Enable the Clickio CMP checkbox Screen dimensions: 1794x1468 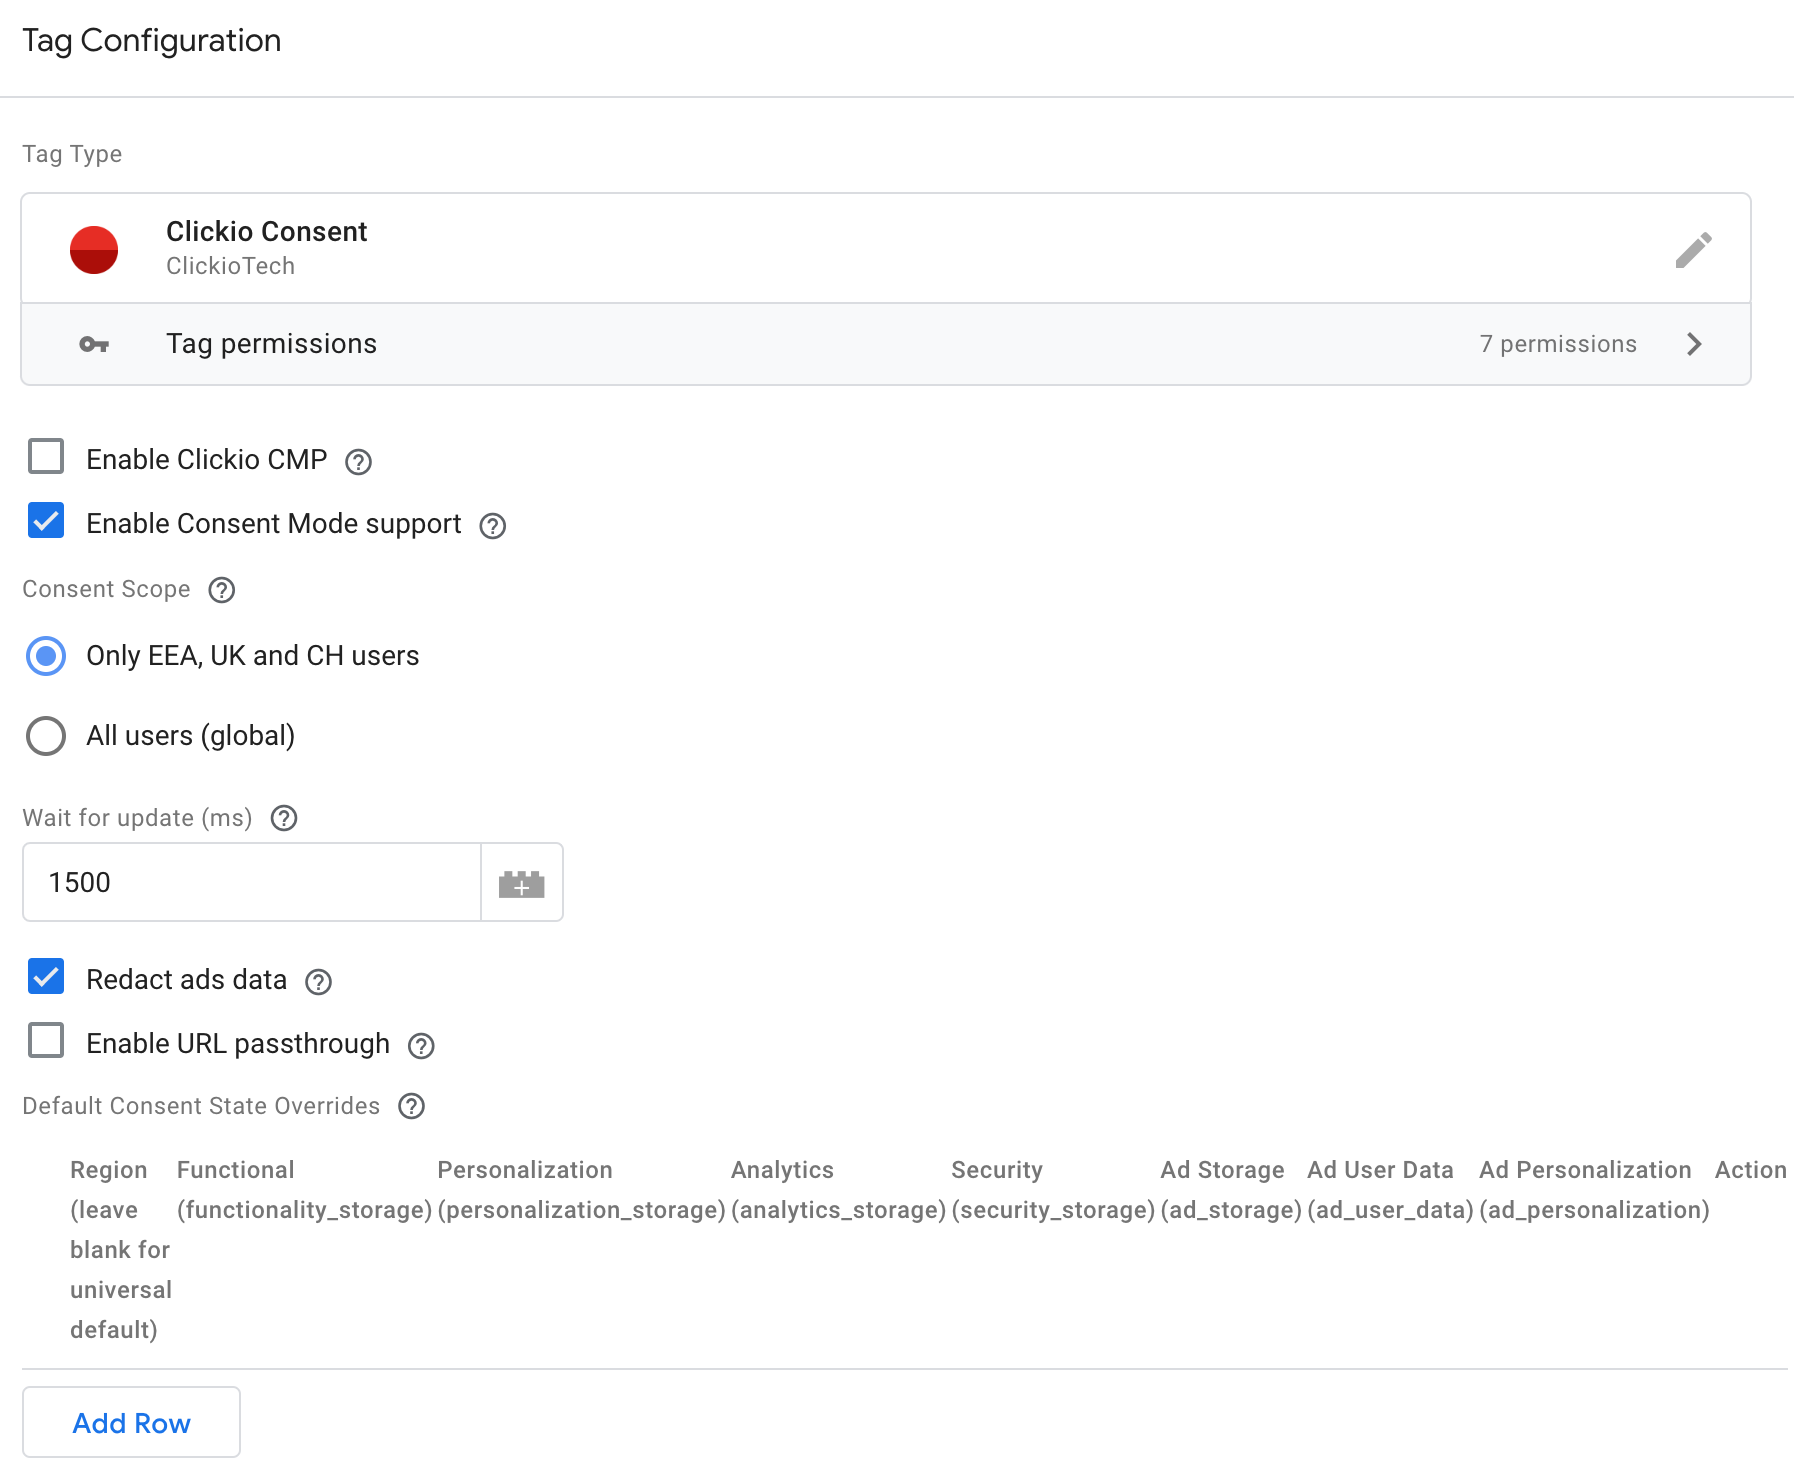(x=46, y=456)
